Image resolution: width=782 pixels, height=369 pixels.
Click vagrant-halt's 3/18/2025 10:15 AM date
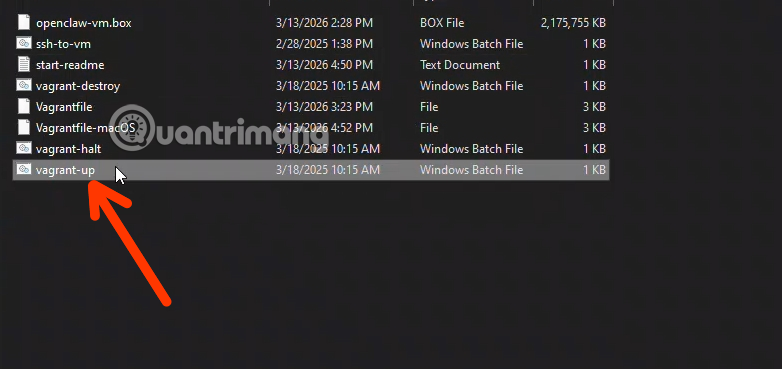[328, 149]
